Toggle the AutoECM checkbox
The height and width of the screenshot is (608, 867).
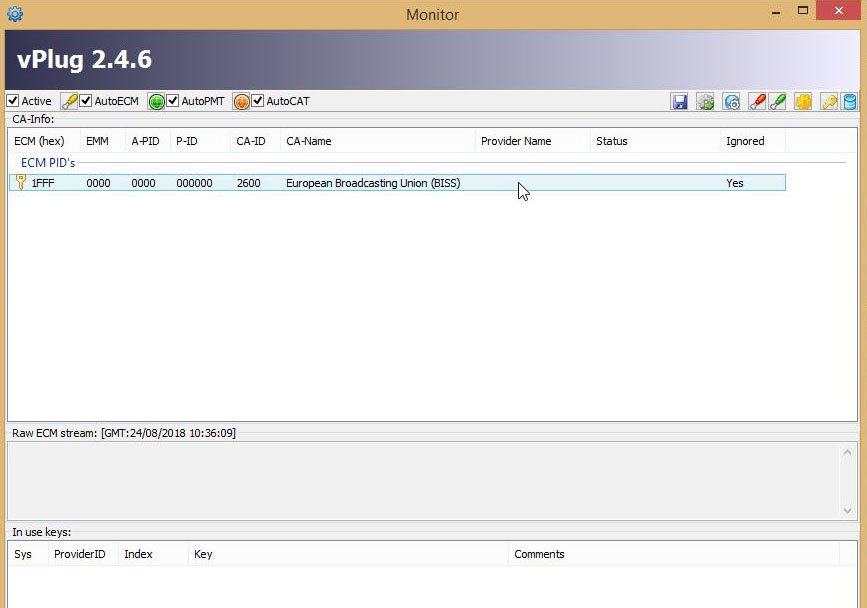click(x=86, y=101)
